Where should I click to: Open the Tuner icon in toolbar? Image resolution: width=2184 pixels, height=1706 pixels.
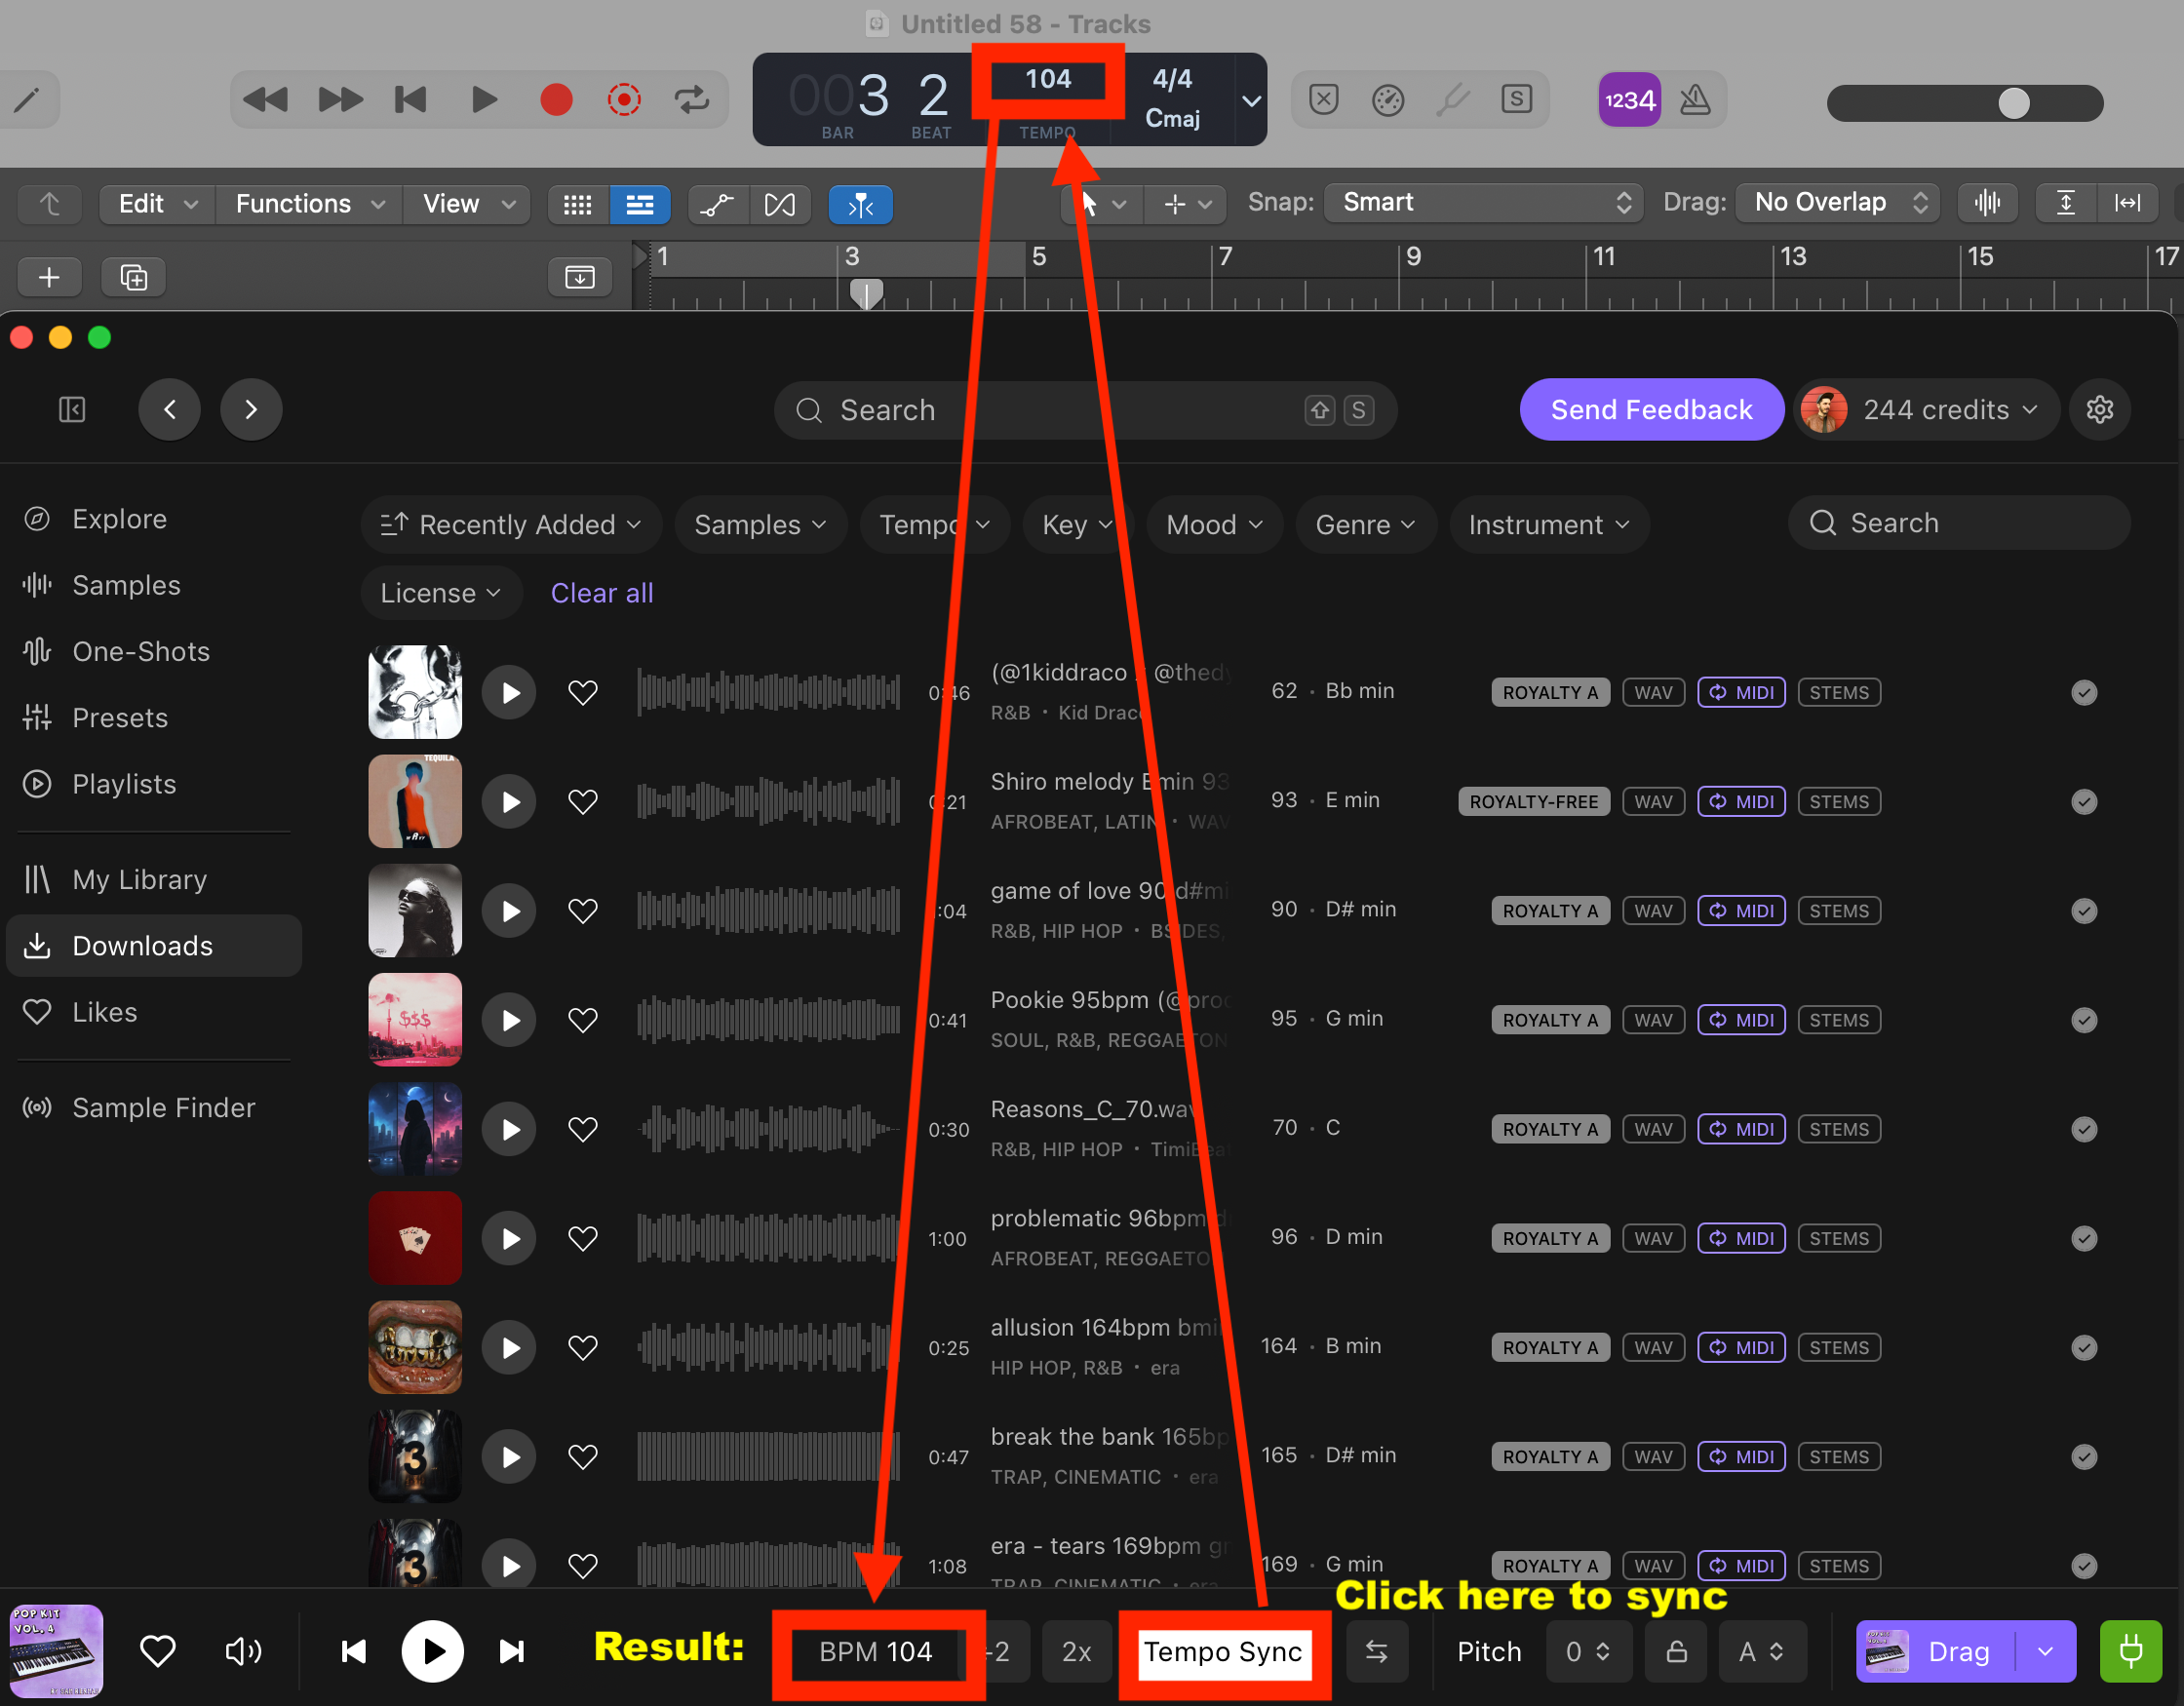pos(1453,100)
